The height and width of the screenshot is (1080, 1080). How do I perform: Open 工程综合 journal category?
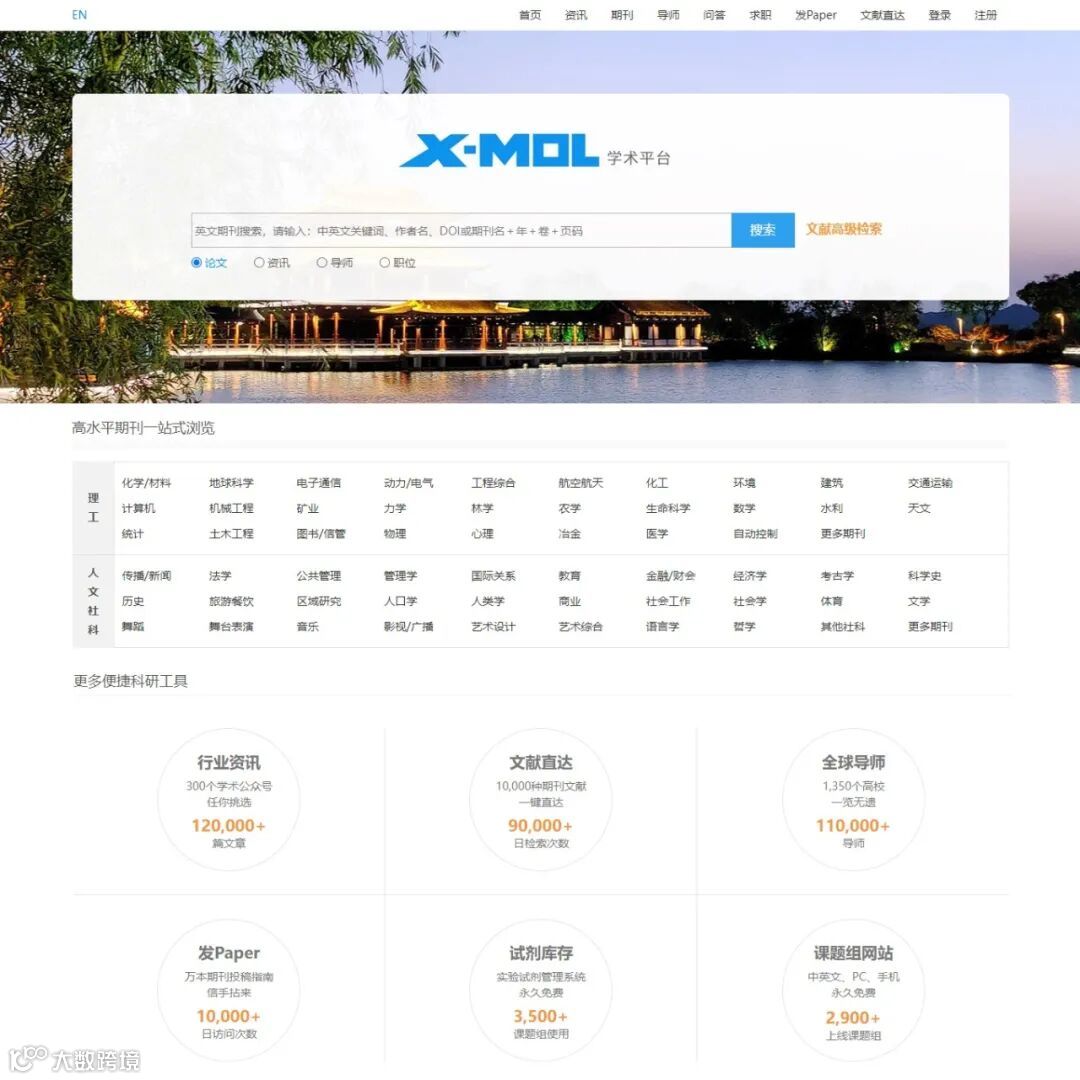pyautogui.click(x=493, y=483)
